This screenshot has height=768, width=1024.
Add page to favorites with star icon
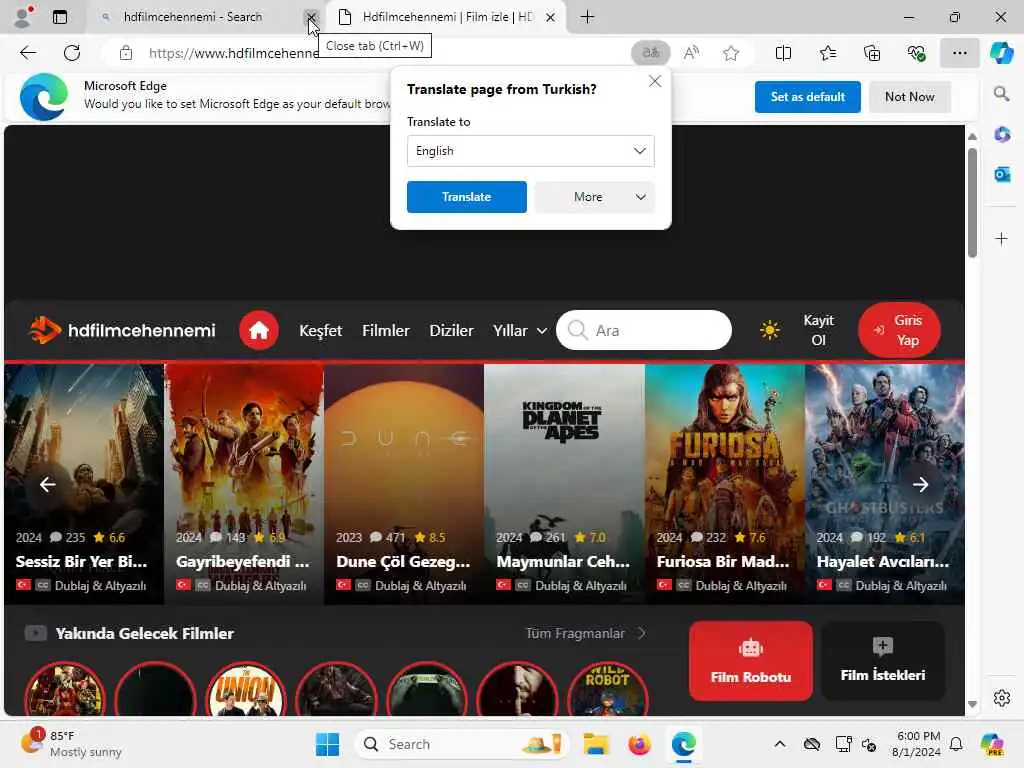731,53
